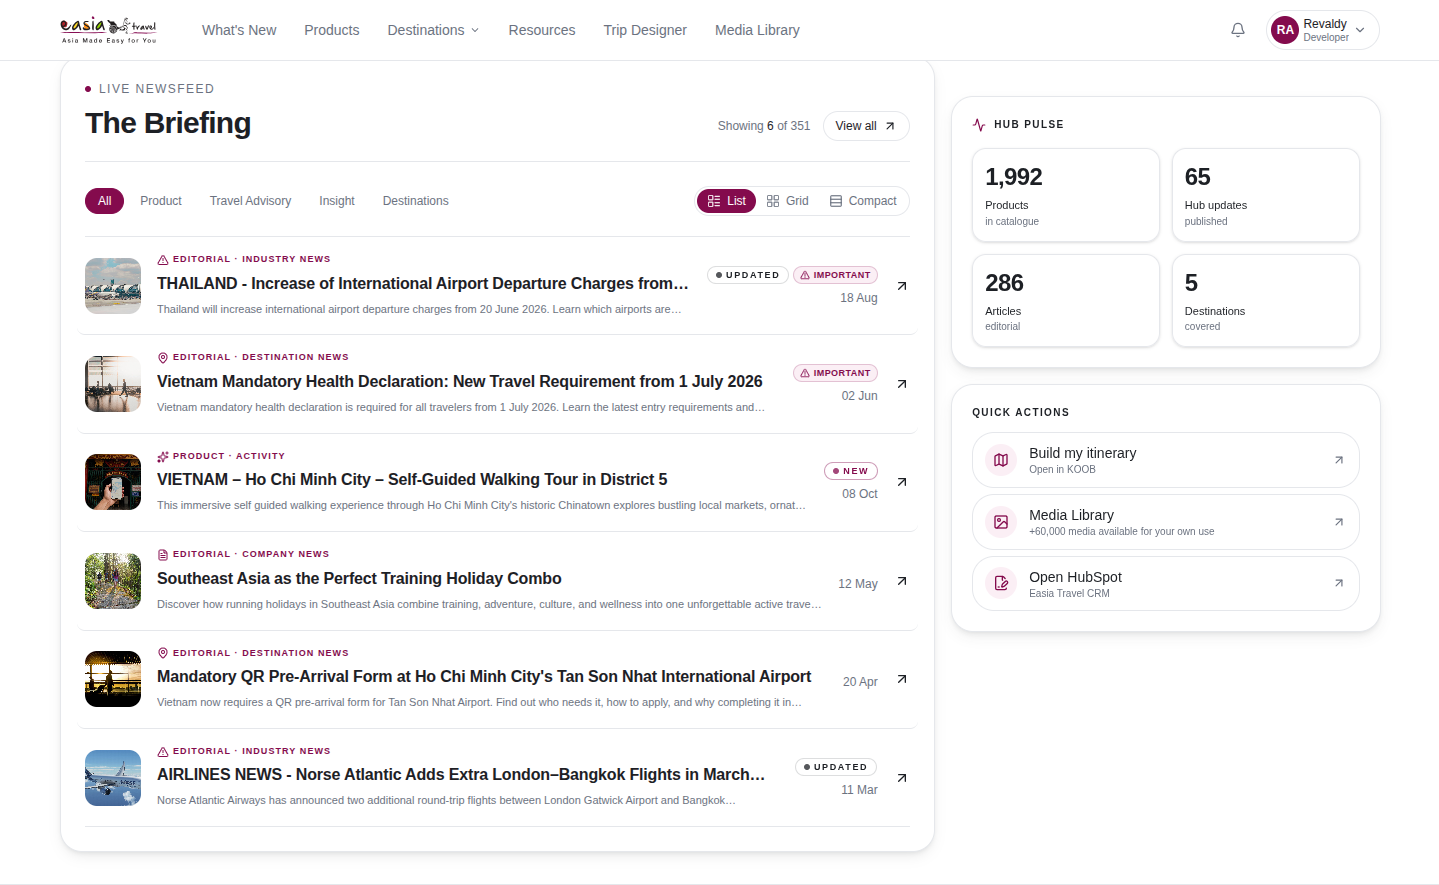
Task: Click arrow on Media Library quick action
Action: 1339,522
